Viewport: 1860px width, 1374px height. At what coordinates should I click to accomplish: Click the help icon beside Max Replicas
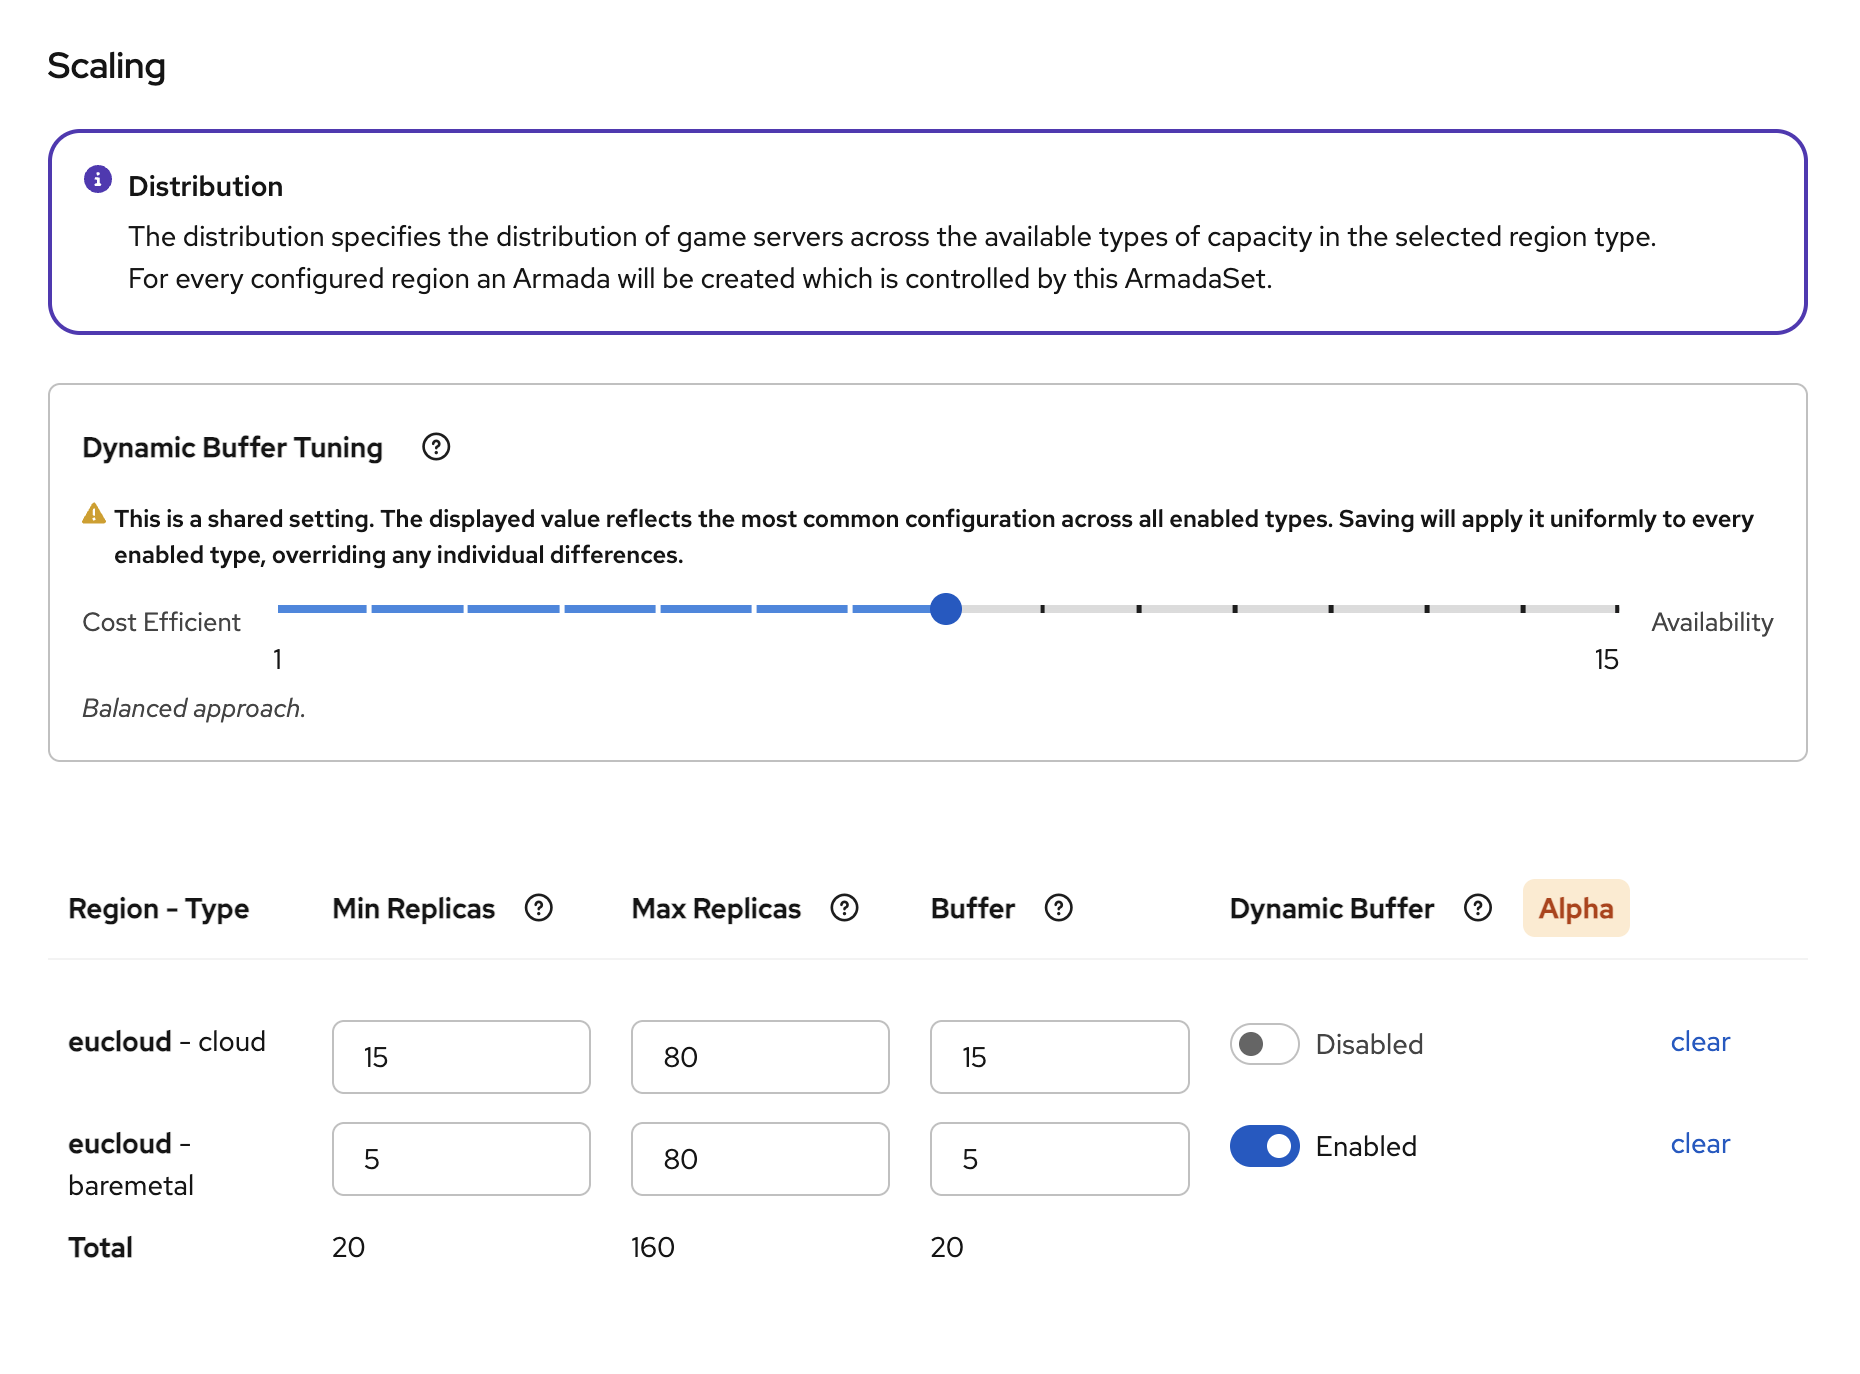coord(844,908)
